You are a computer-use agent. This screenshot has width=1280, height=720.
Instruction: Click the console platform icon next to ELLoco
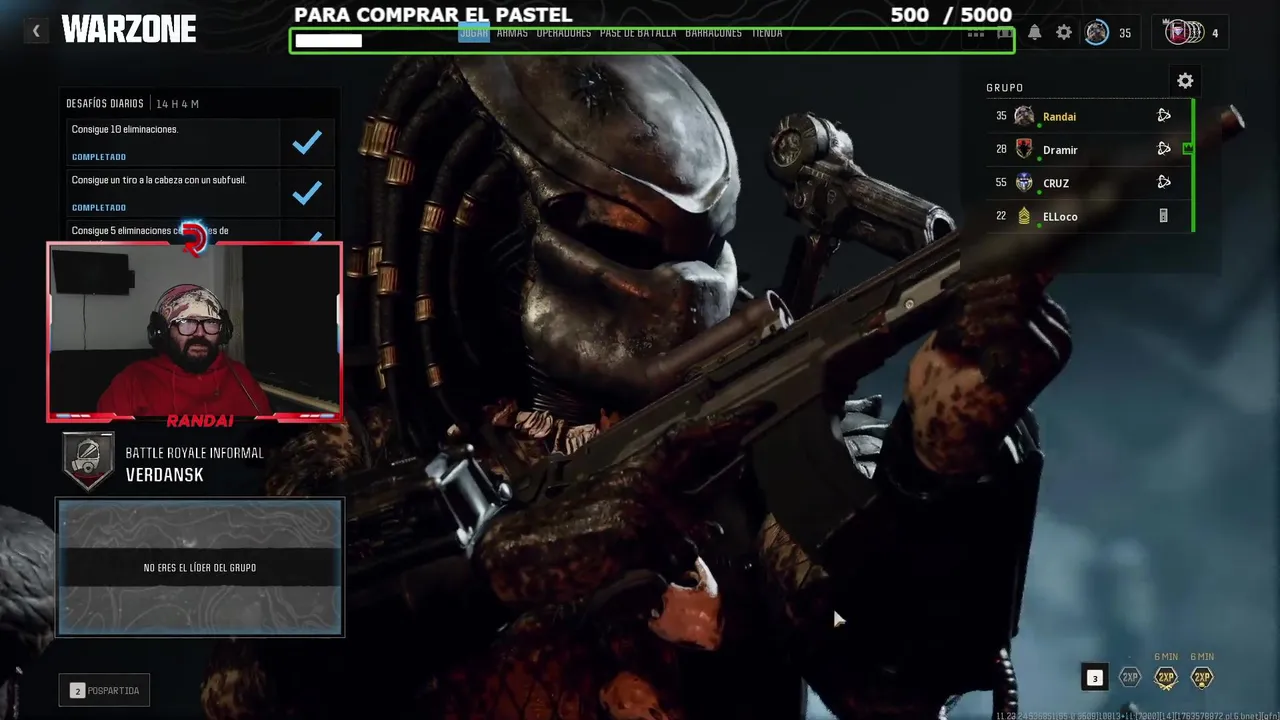pos(1163,216)
